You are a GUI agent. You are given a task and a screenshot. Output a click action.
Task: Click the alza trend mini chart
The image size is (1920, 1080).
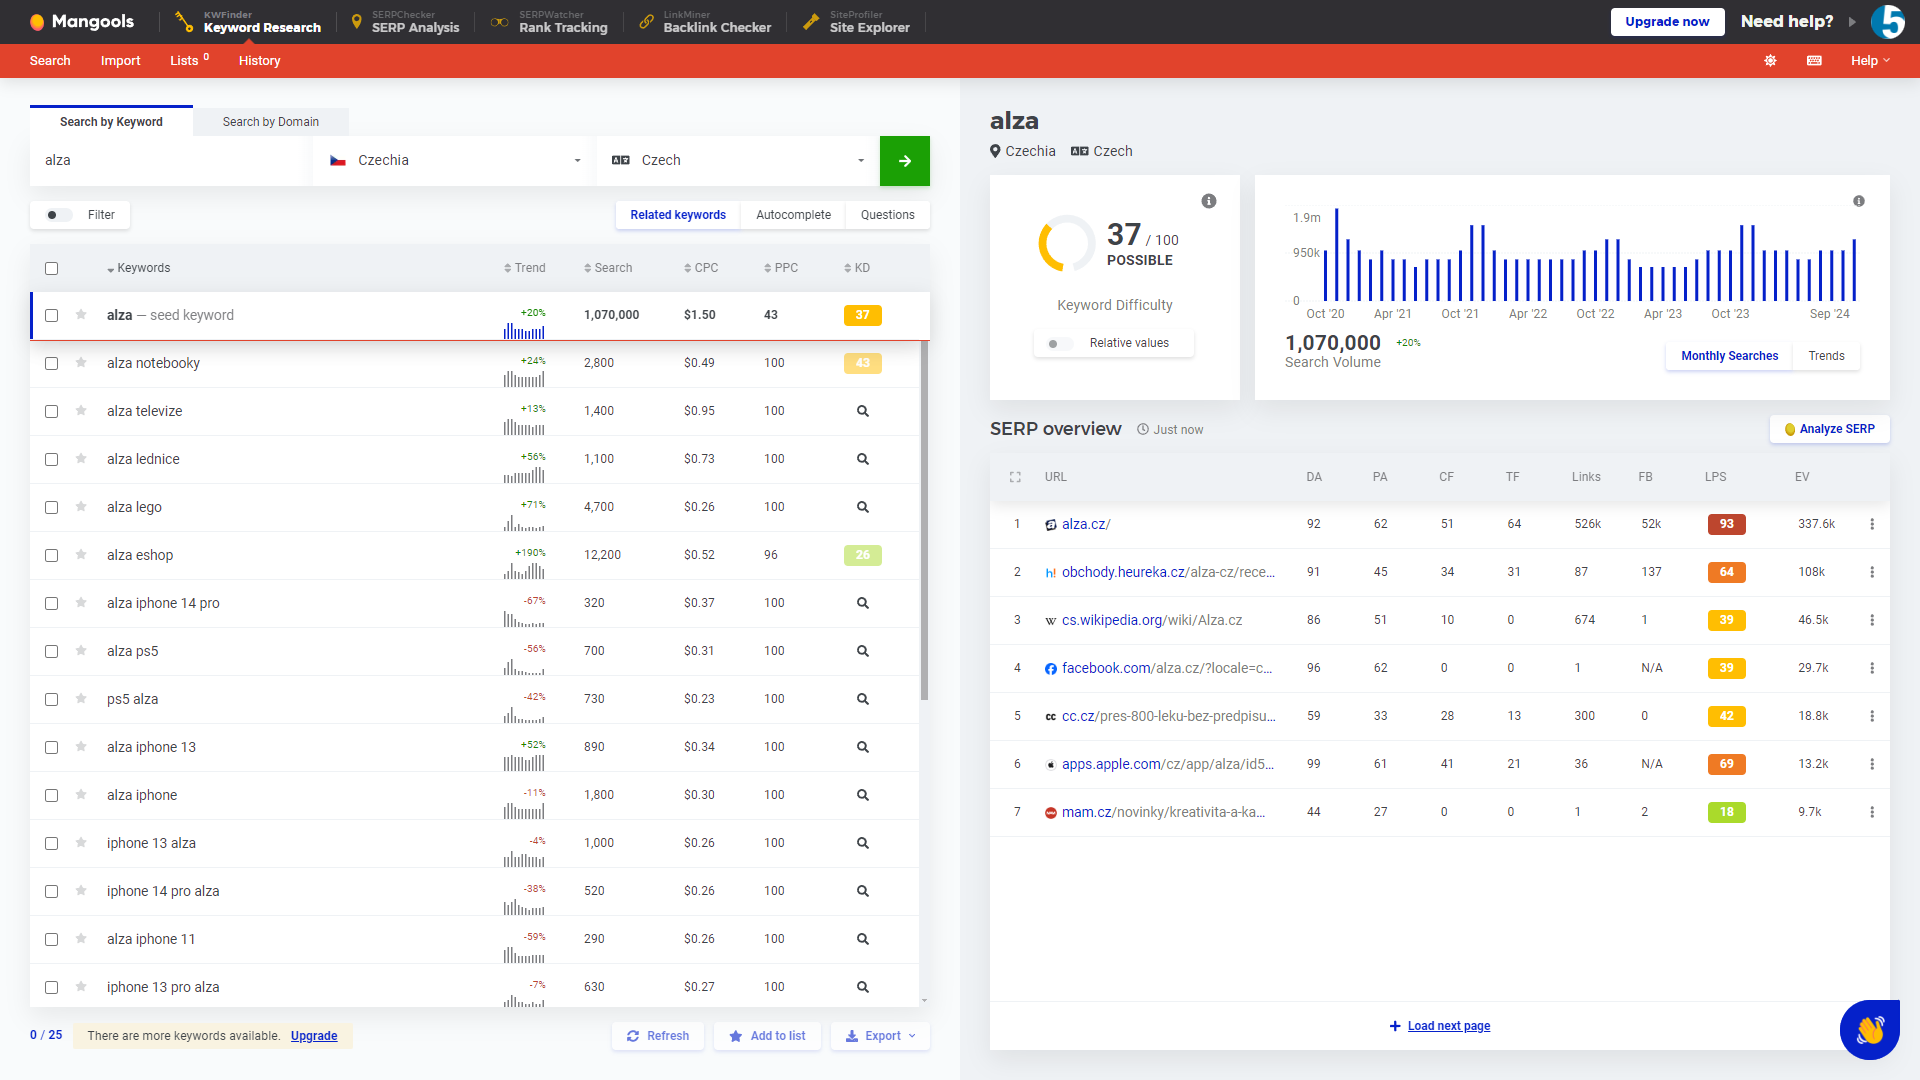click(x=524, y=330)
